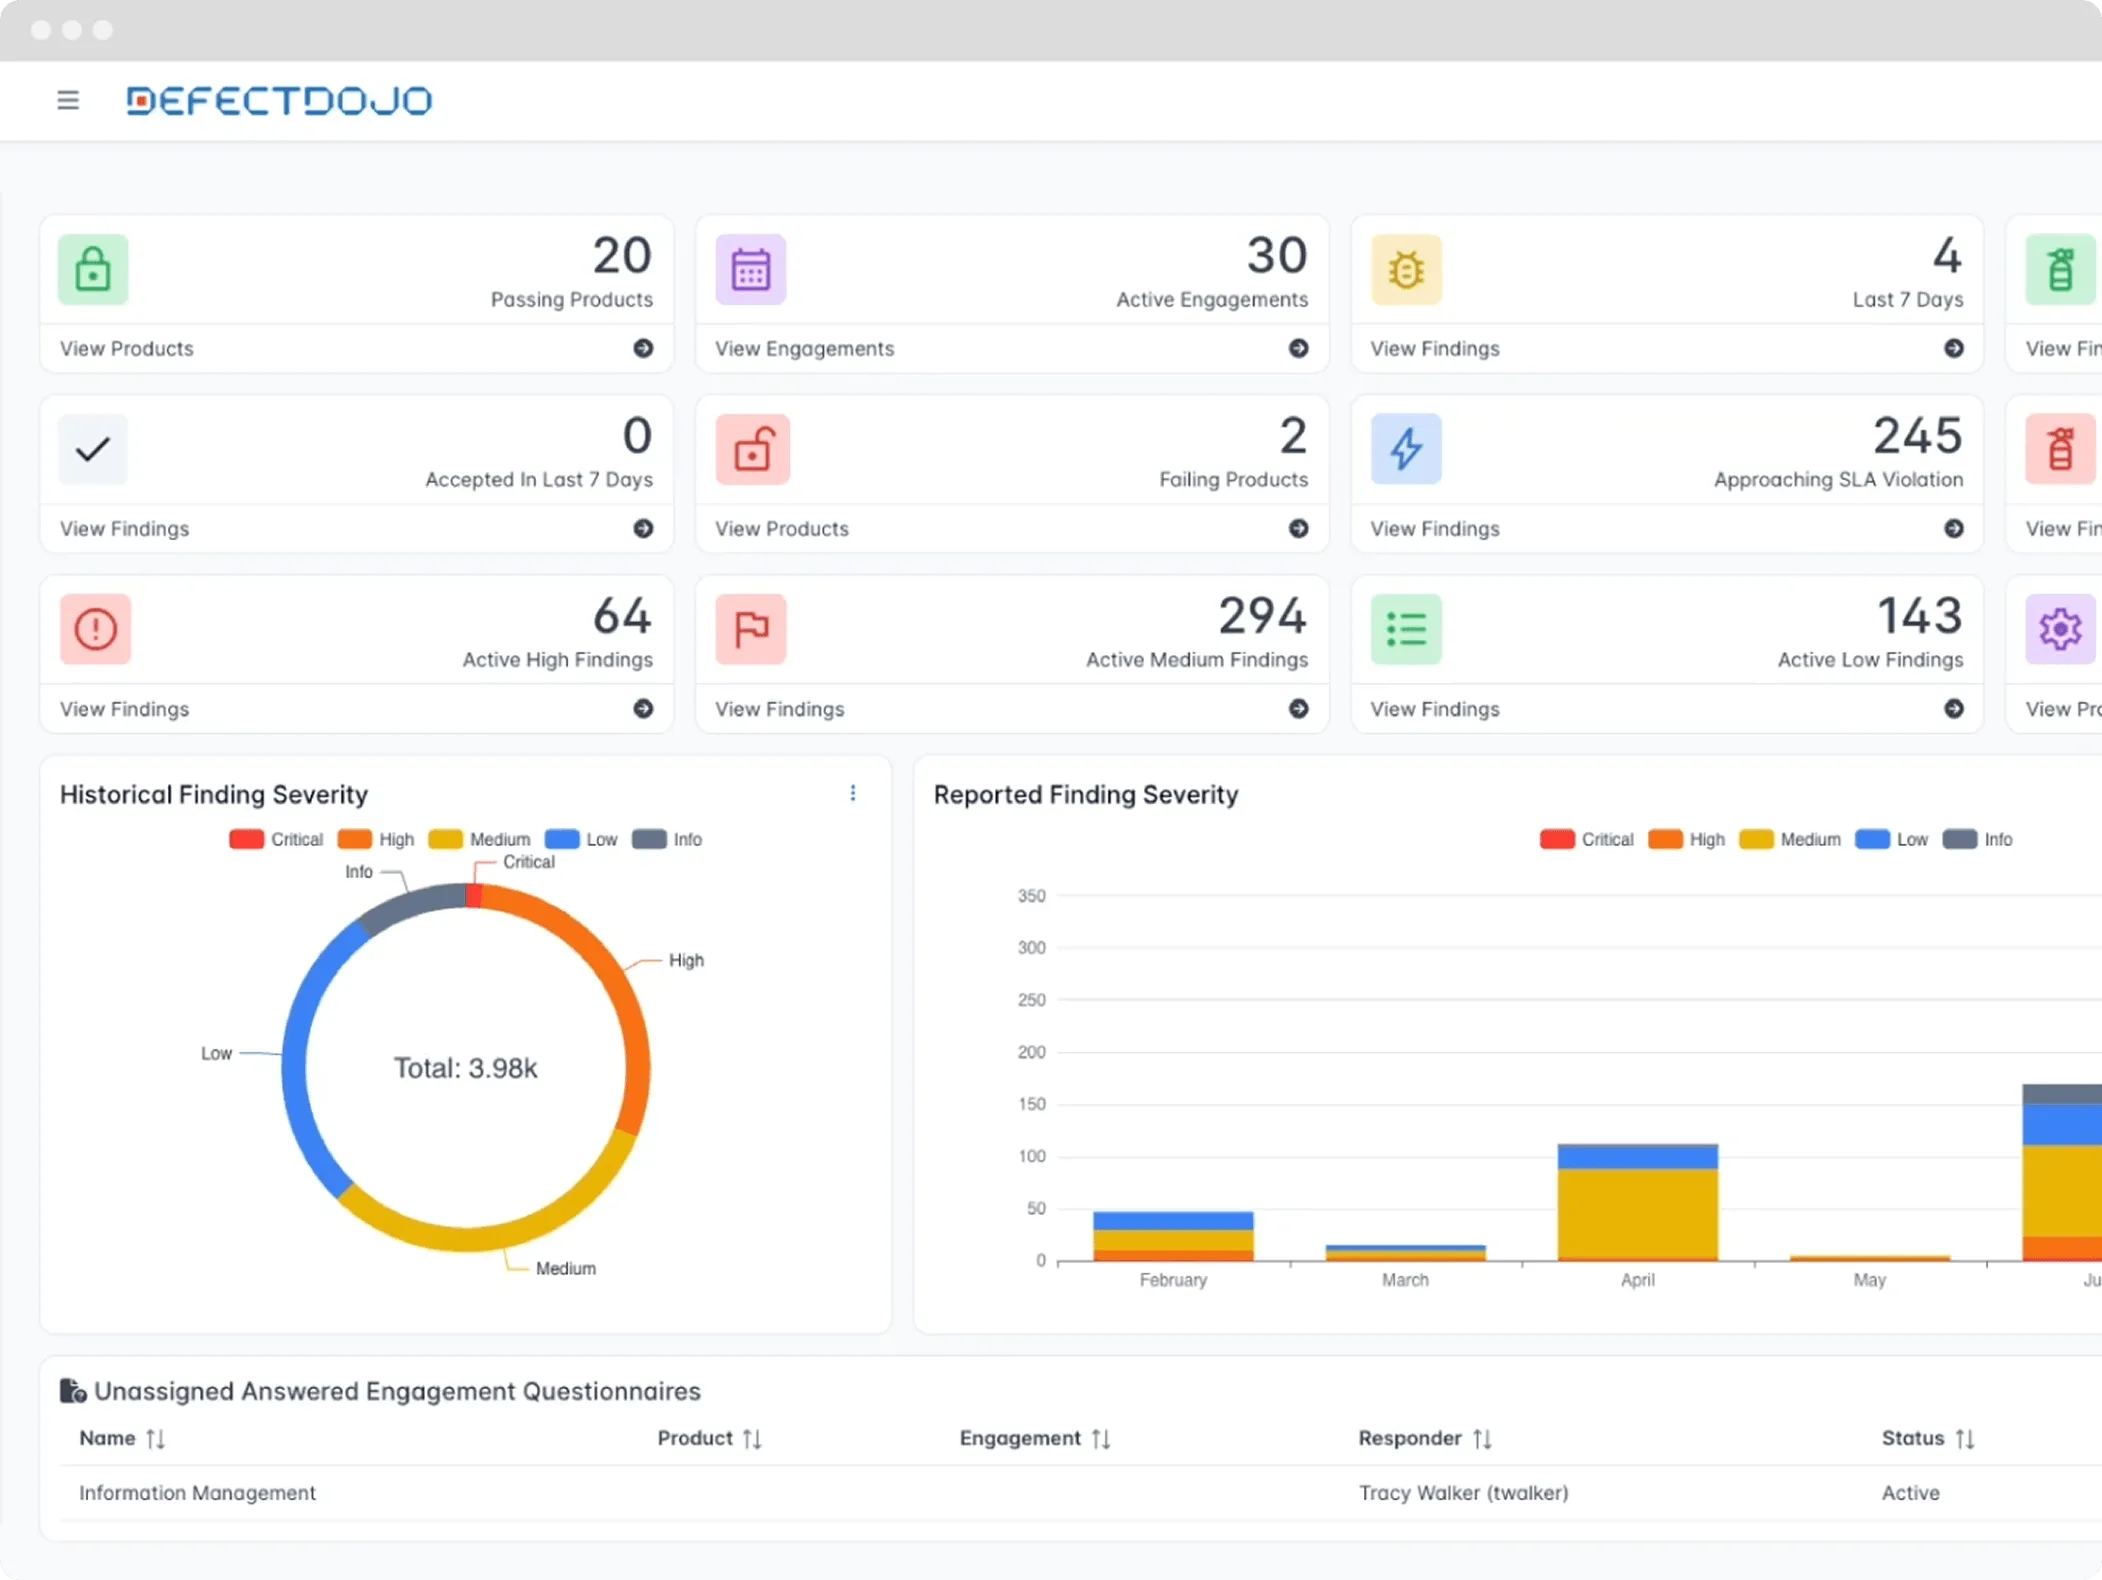
Task: Click arrow icon on Active High Findings card
Action: tap(643, 708)
